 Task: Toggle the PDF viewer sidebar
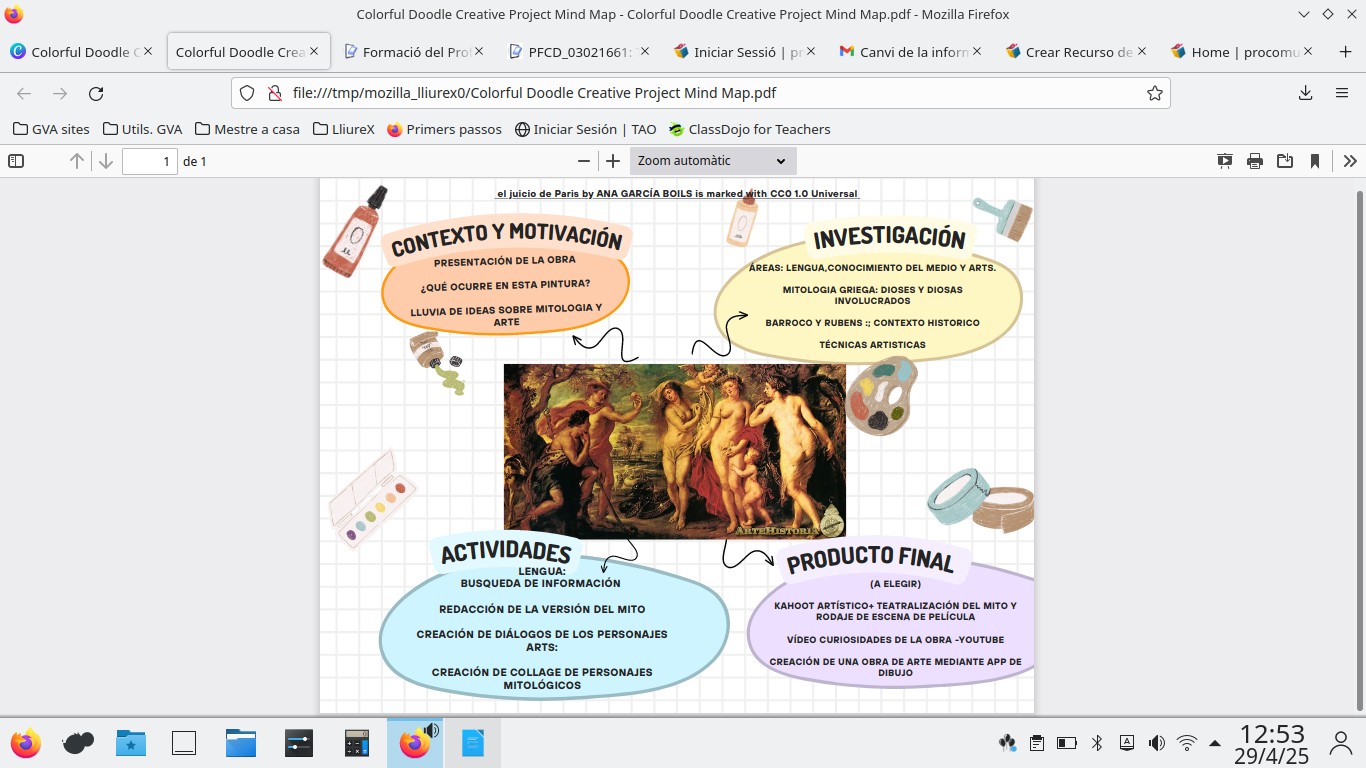(x=16, y=161)
